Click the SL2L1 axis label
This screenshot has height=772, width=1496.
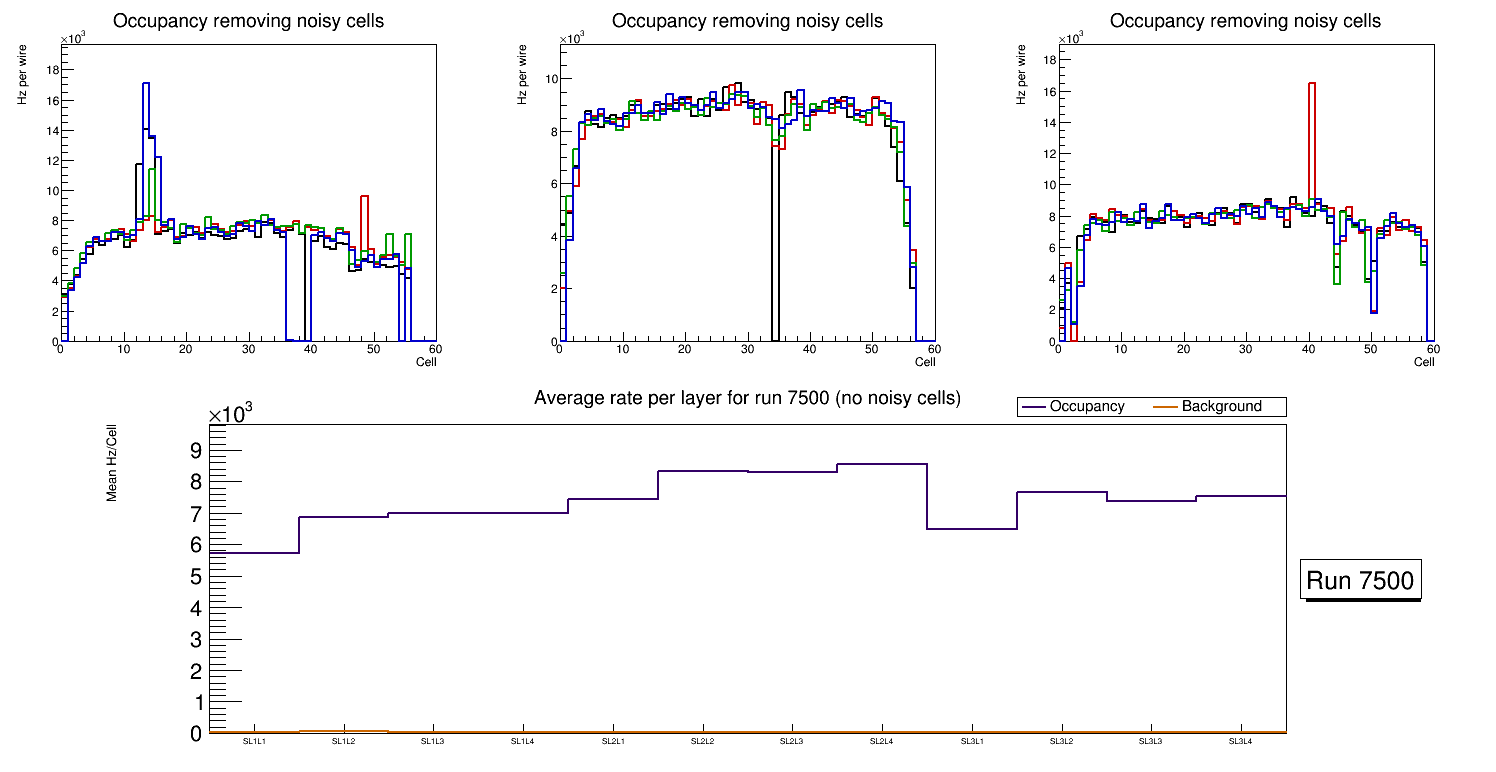(x=613, y=741)
